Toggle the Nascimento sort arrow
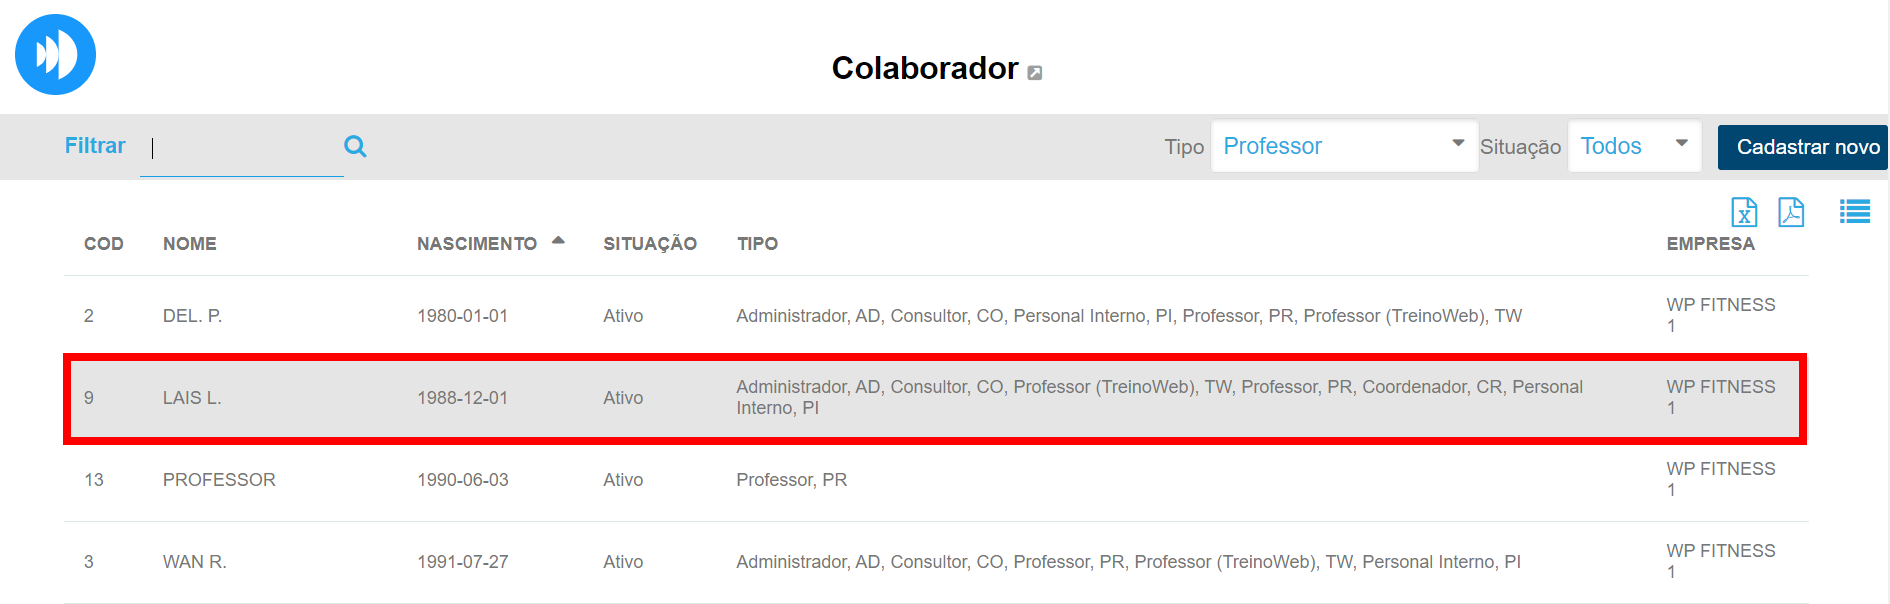Screen dimensions: 1890x604 pos(558,241)
